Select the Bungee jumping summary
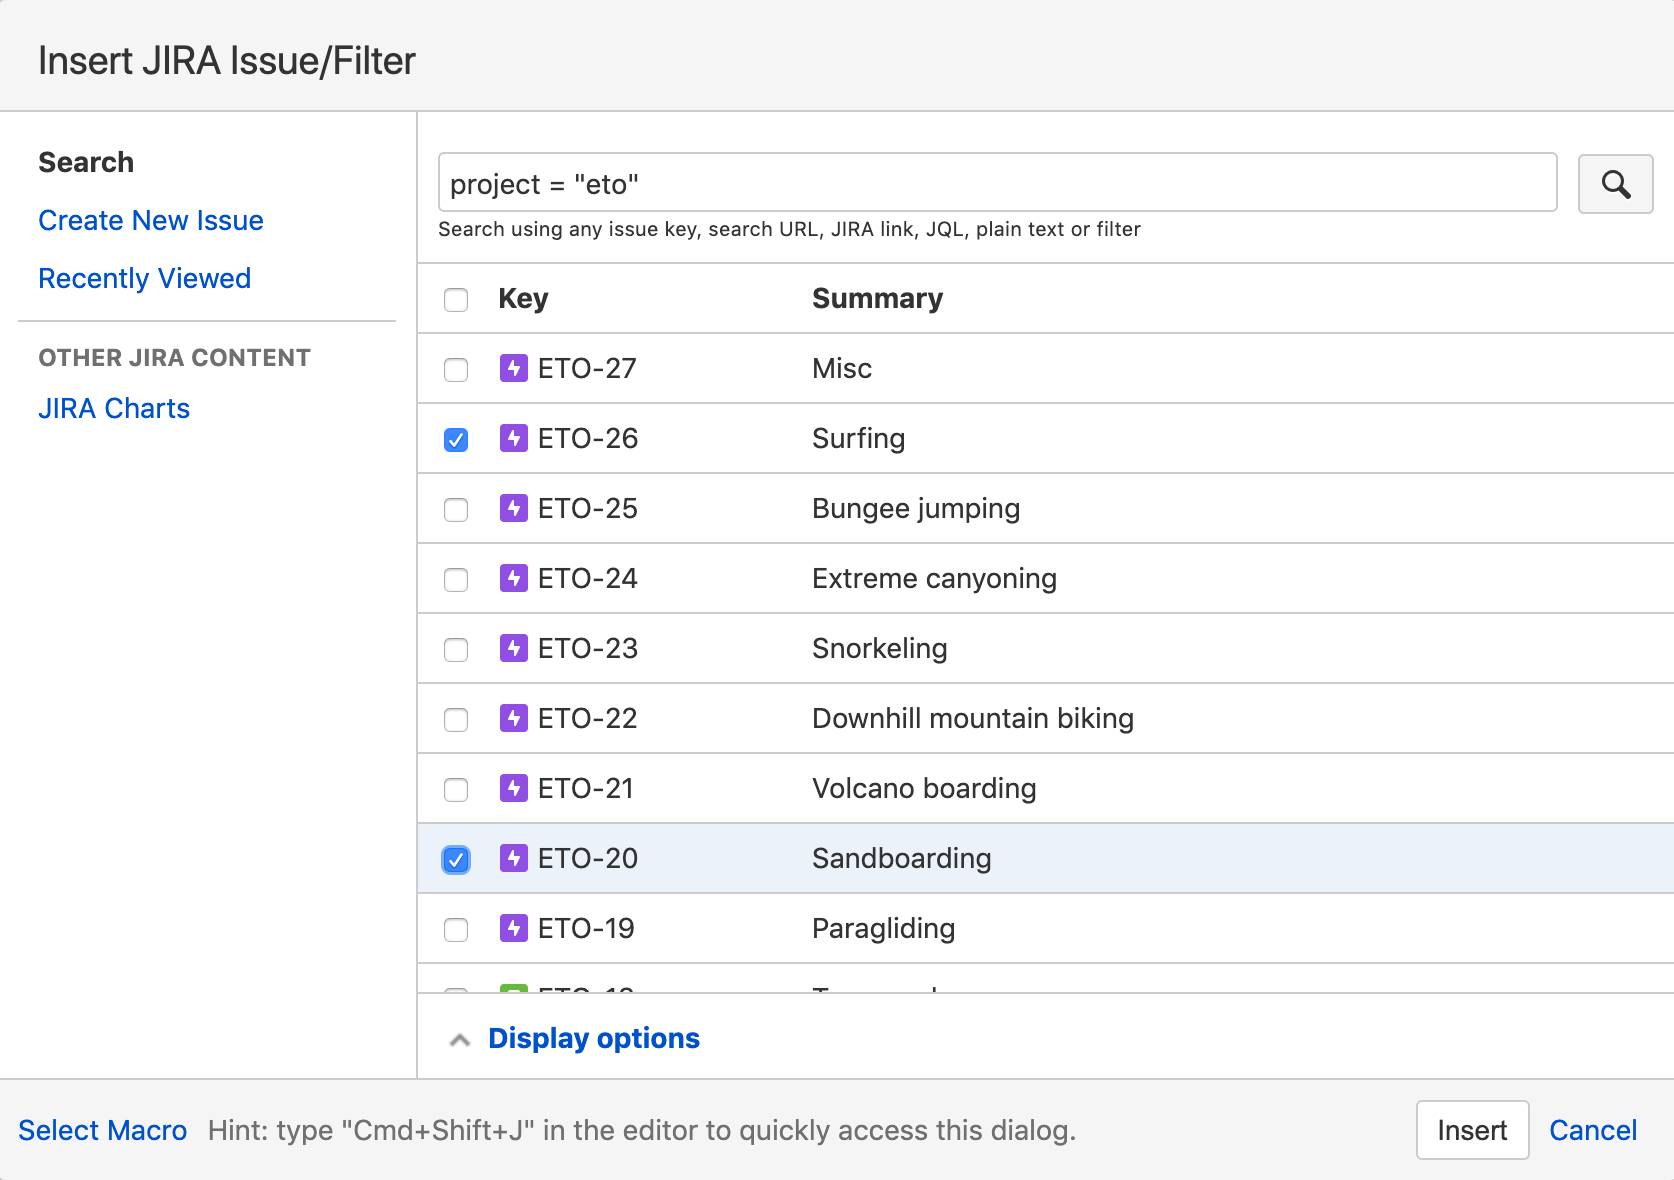Screen dimensions: 1674x1180 (x=916, y=508)
